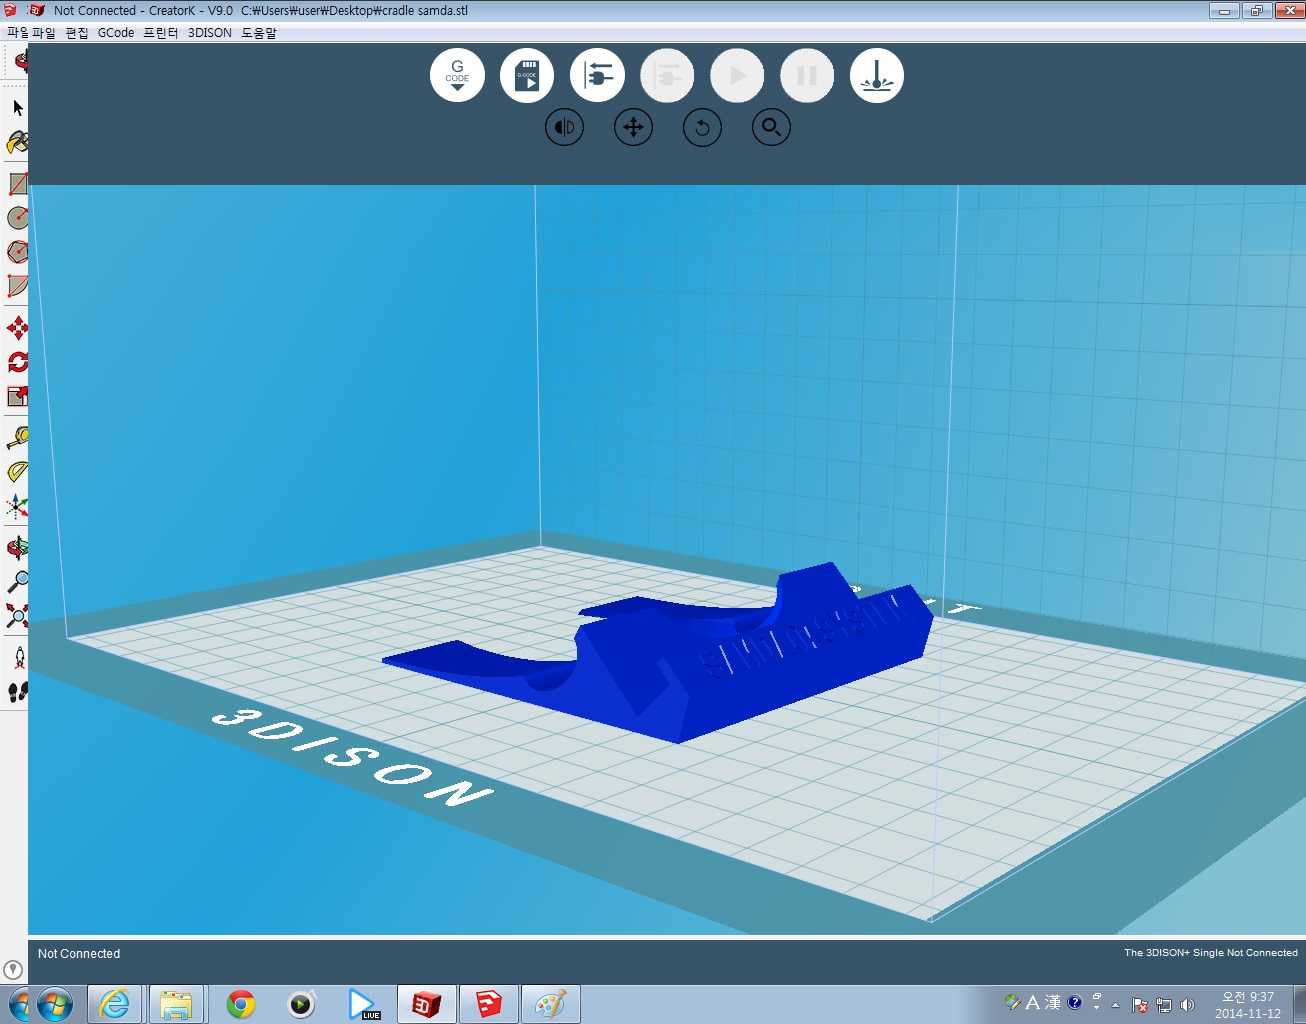Pick SketchUp's Zoom Extents tool
The image size is (1306, 1024).
click(18, 615)
